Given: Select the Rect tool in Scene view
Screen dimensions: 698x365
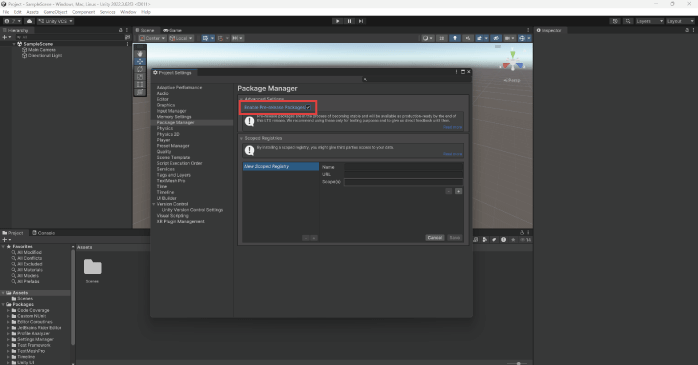Looking at the screenshot, I should click(140, 84).
